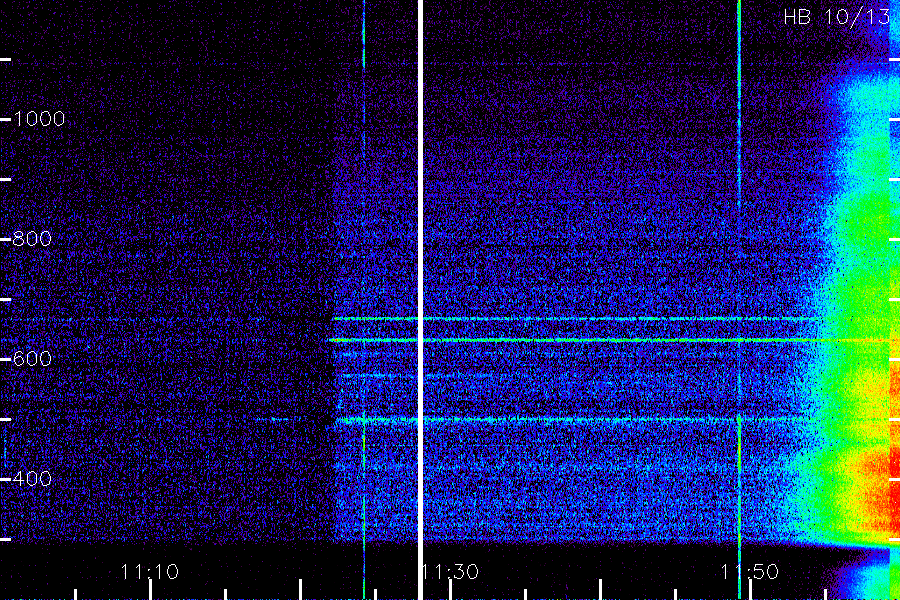The image size is (900, 600).
Task: Click the 400 frequency axis label
Action: [x=32, y=478]
